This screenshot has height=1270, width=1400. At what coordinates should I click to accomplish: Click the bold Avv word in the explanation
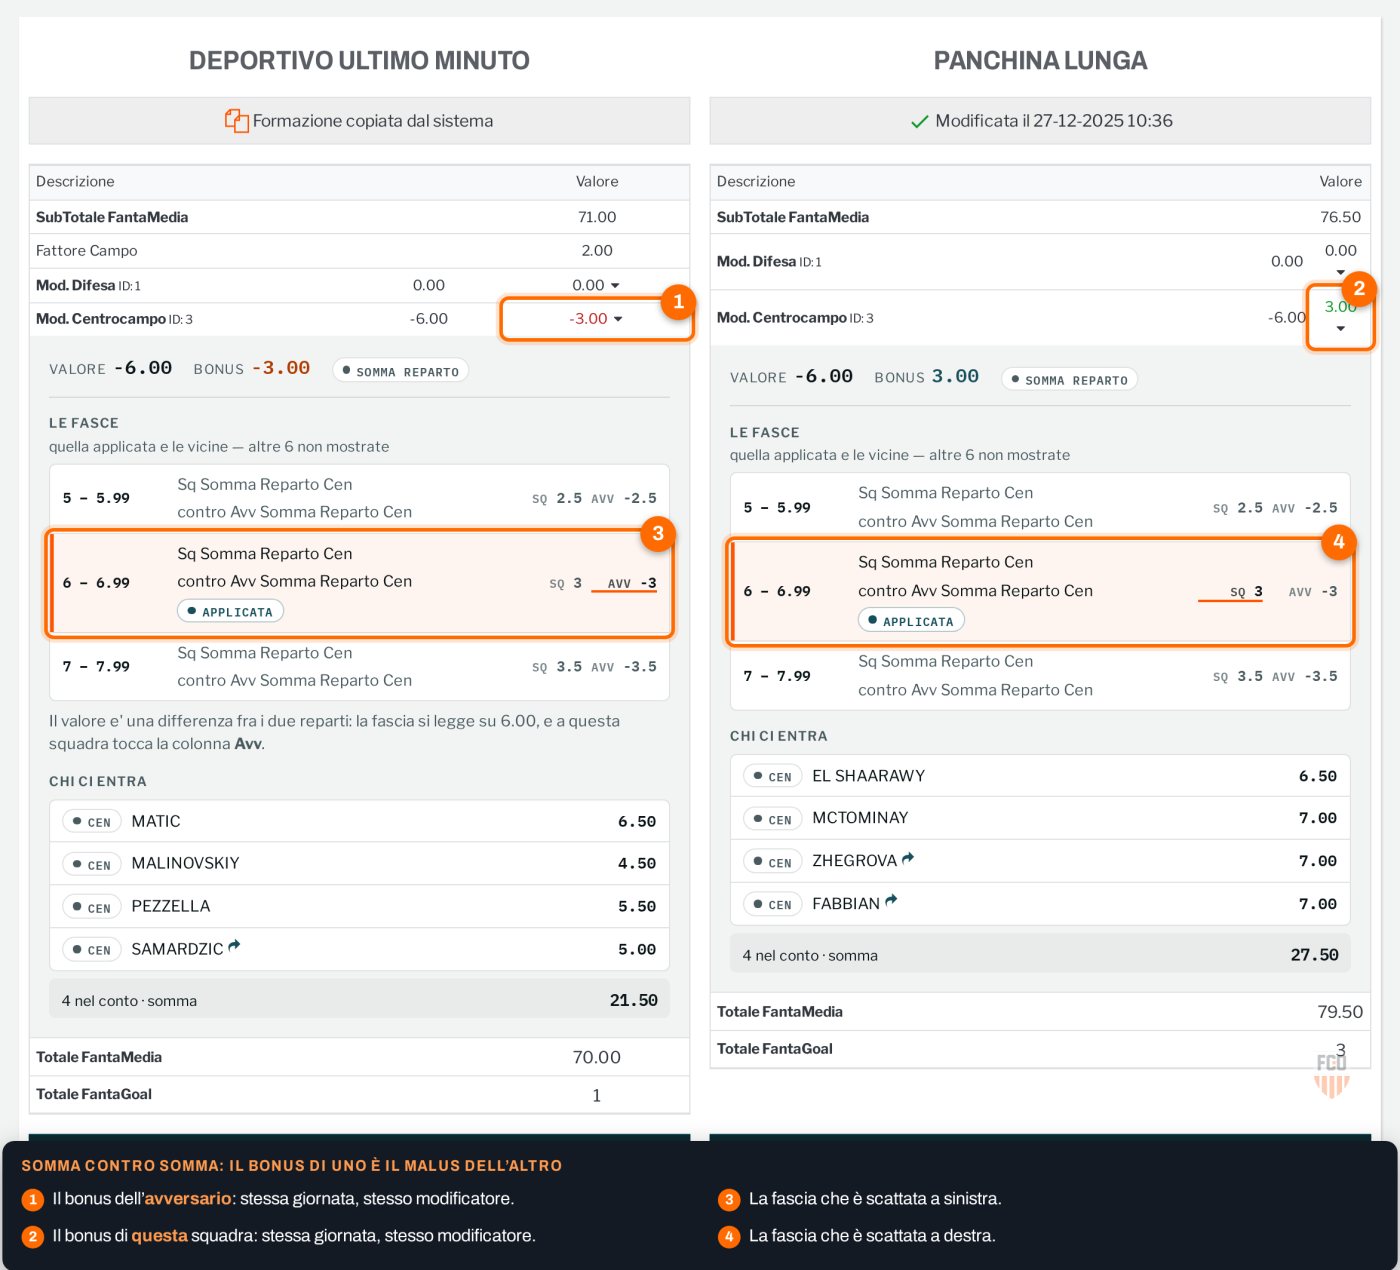point(248,744)
